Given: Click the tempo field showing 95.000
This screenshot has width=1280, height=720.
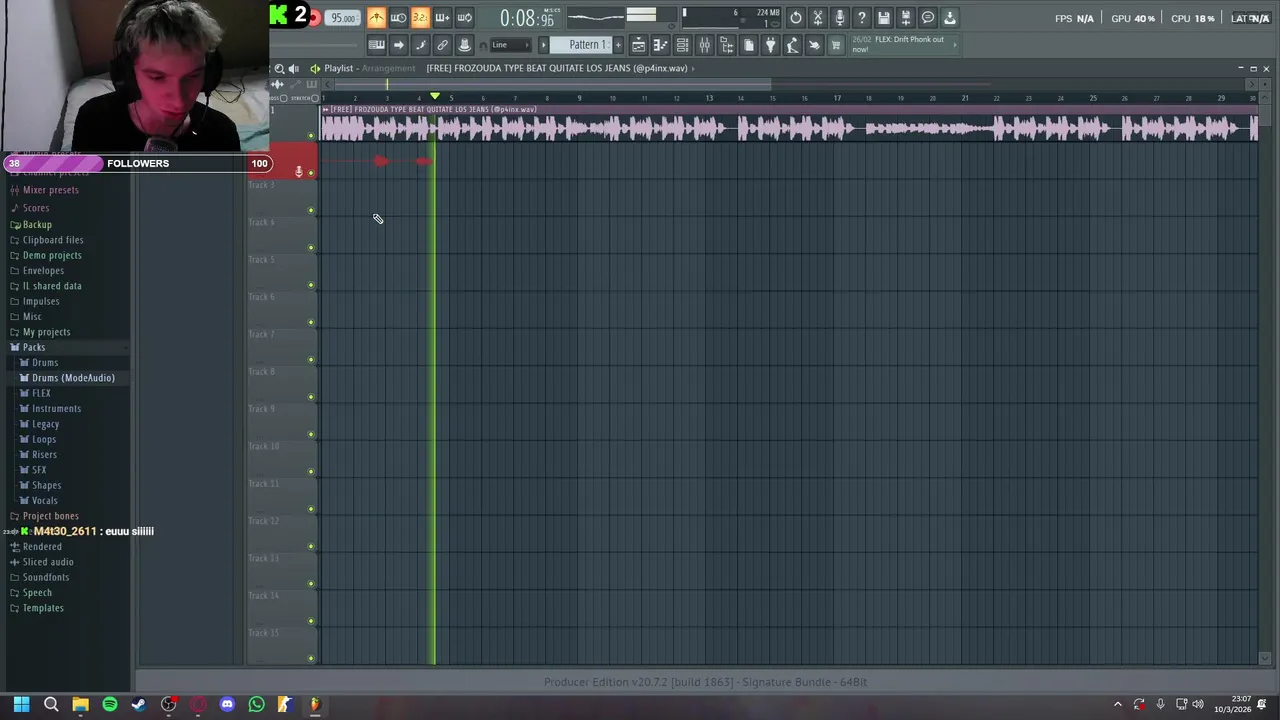Looking at the screenshot, I should (344, 18).
